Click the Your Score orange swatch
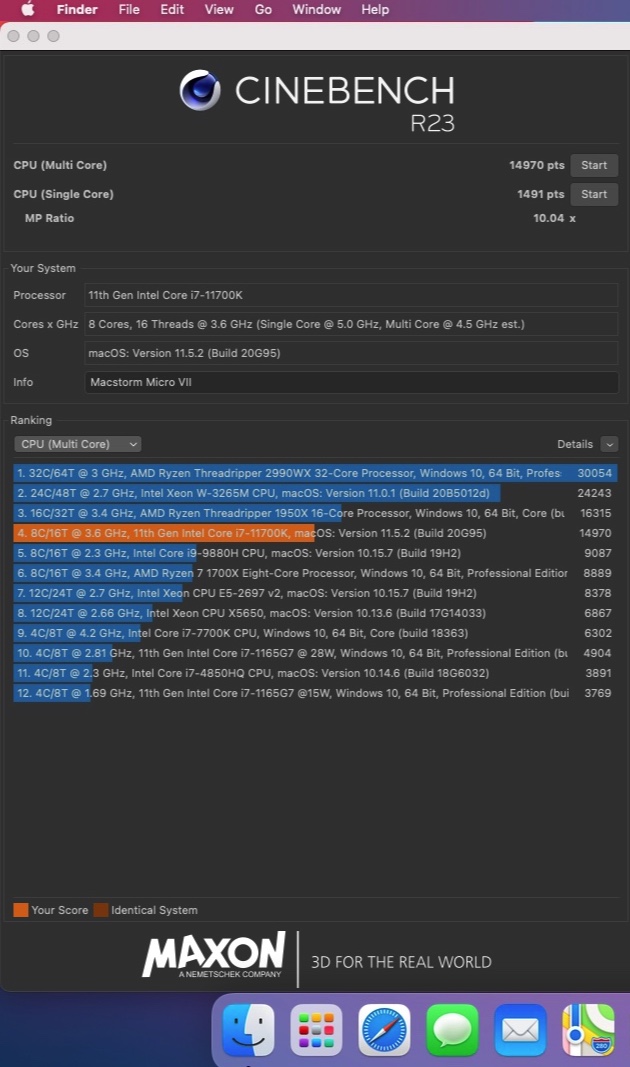This screenshot has width=630, height=1067. pyautogui.click(x=20, y=910)
